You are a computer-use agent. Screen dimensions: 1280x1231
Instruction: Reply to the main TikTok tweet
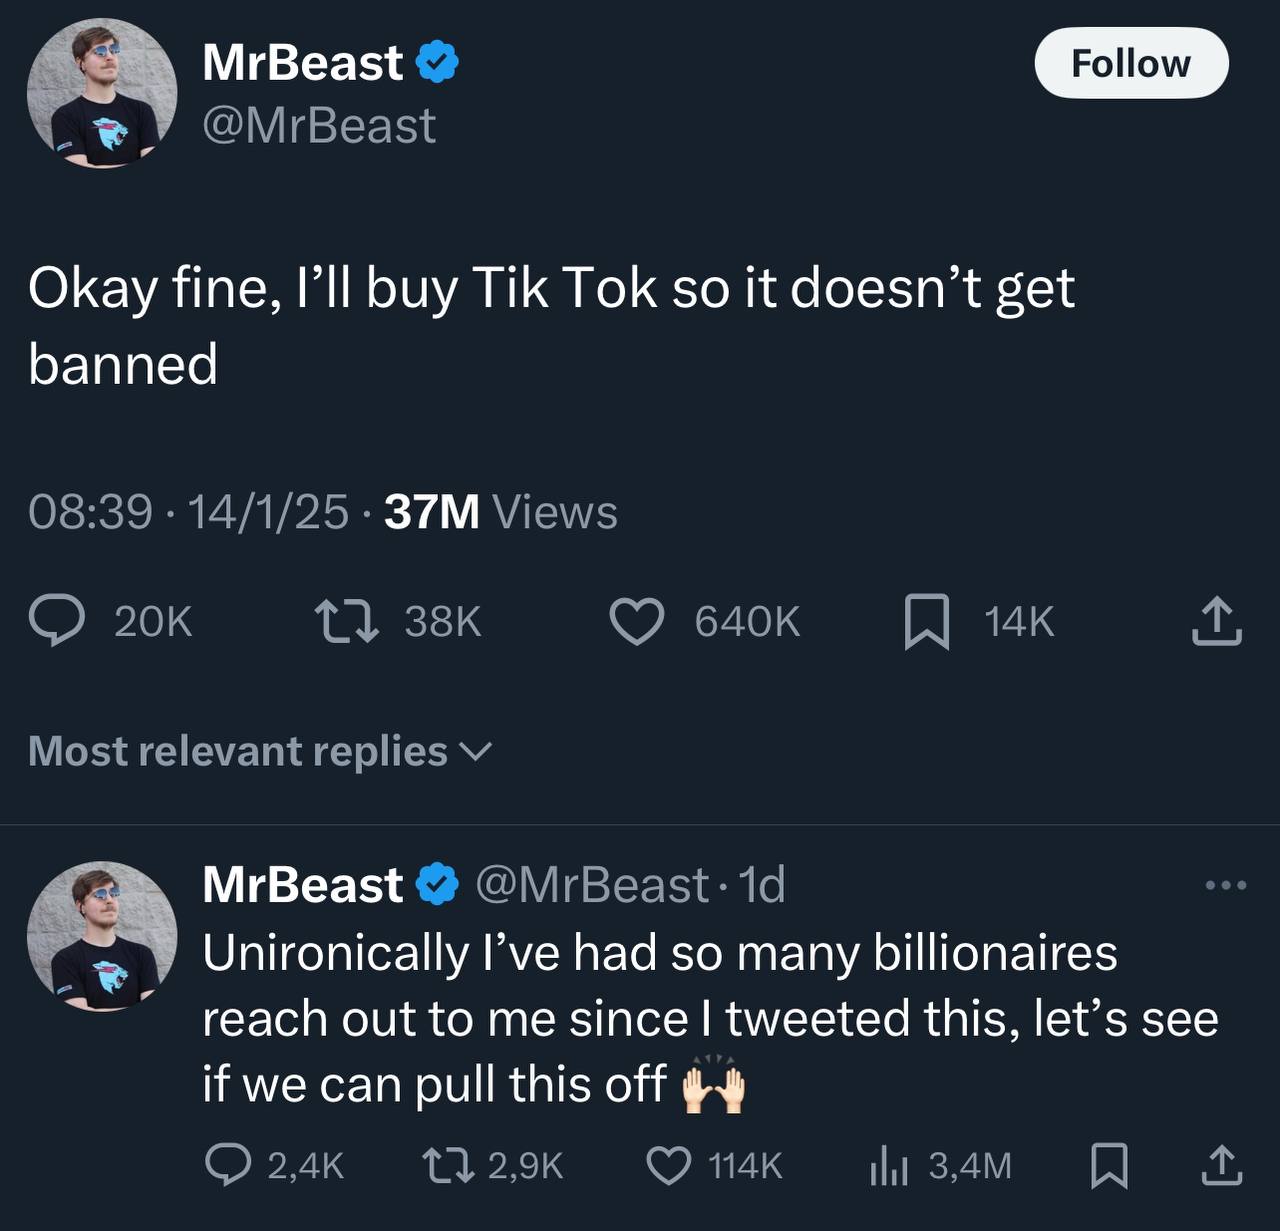[60, 621]
